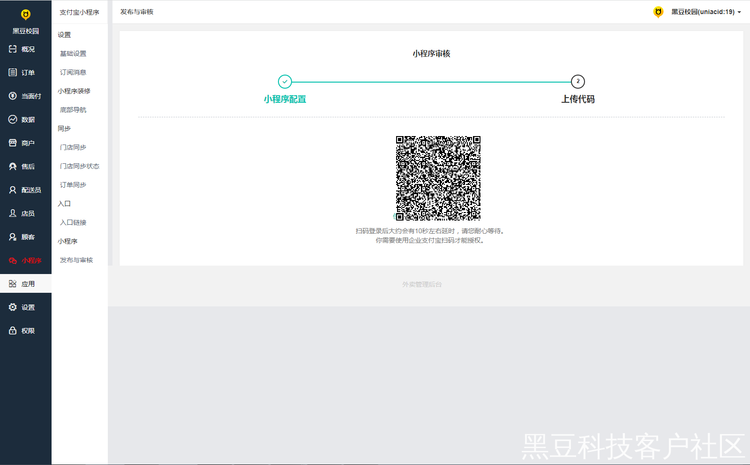Click the 上传代码 step label
The image size is (750, 465).
578,99
